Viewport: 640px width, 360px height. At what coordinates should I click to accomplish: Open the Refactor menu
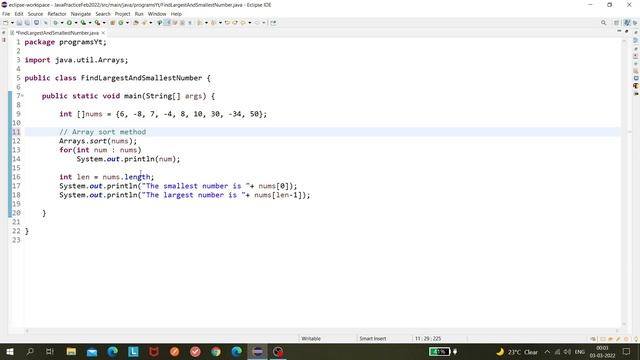point(57,14)
